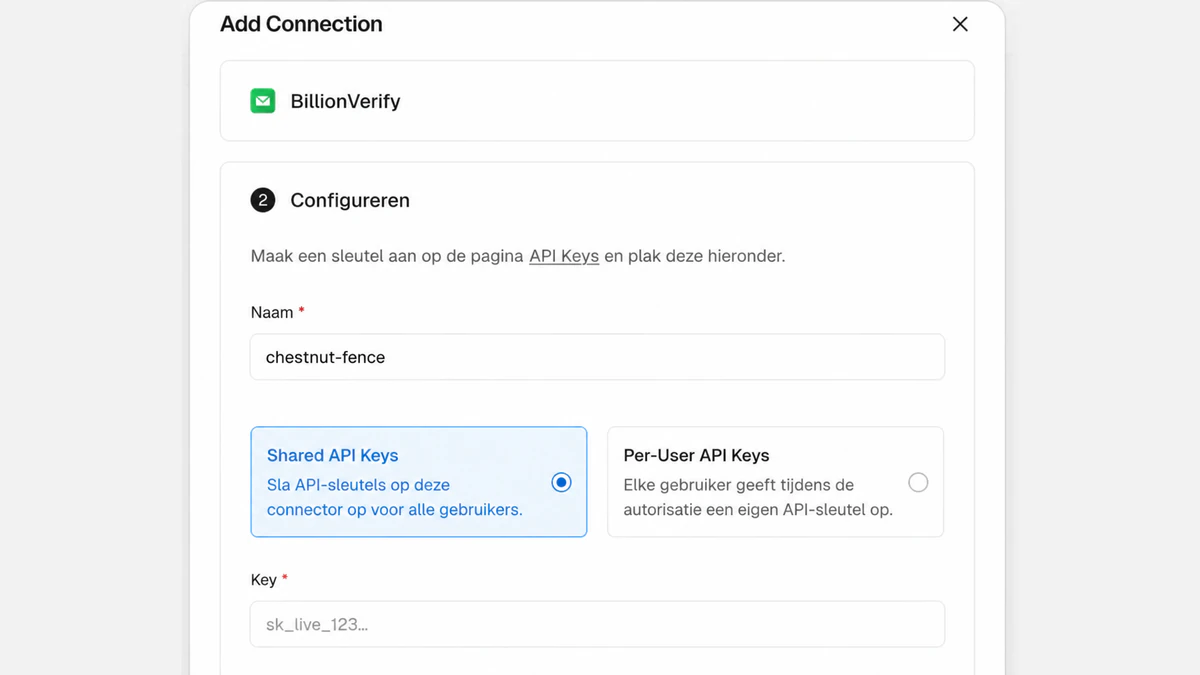Click the Configureren step heading

(x=350, y=200)
